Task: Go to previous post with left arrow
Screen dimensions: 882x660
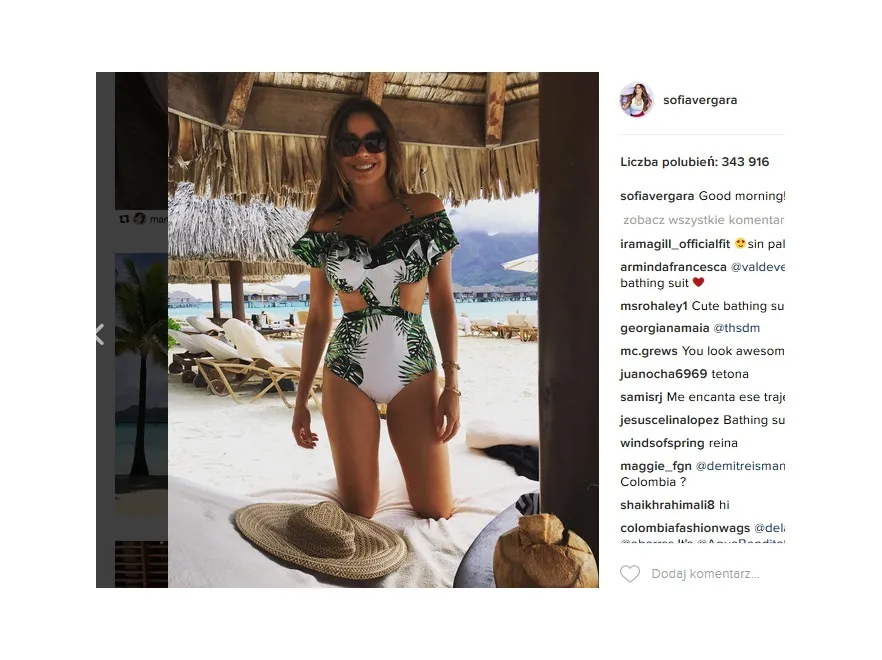Action: click(100, 334)
